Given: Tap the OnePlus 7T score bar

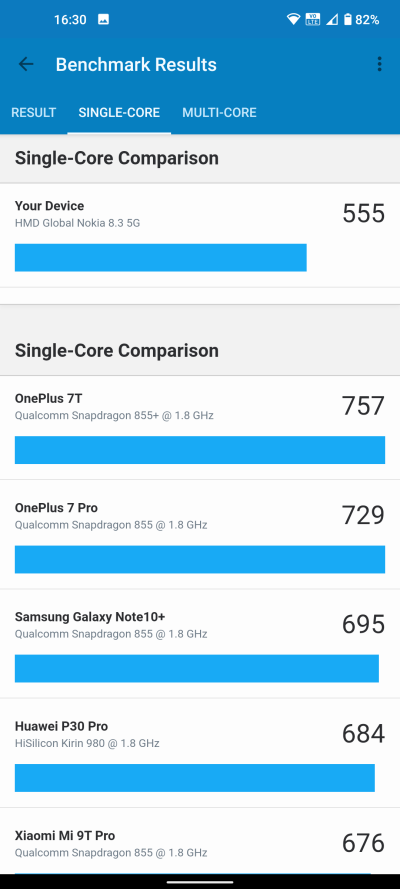Looking at the screenshot, I should (200, 450).
